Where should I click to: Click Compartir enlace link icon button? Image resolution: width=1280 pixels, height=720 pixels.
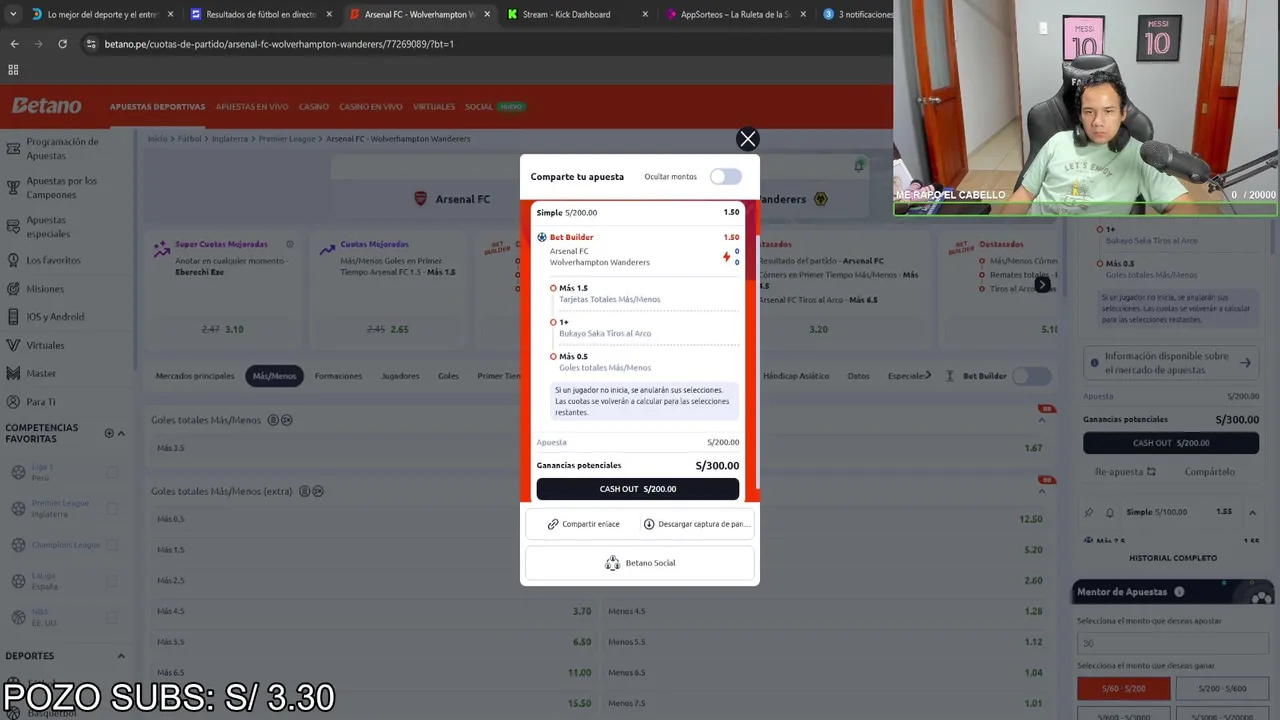(583, 524)
